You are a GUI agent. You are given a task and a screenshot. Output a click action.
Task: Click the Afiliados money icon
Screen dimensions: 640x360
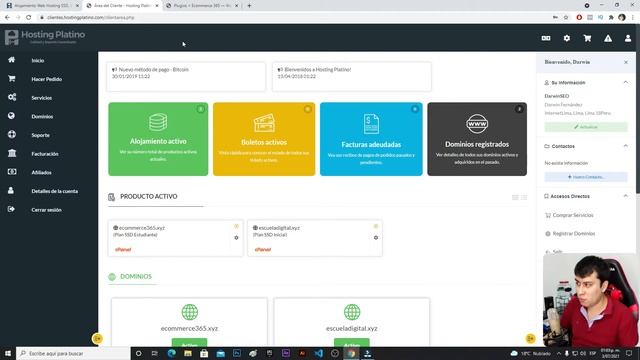pyautogui.click(x=12, y=172)
